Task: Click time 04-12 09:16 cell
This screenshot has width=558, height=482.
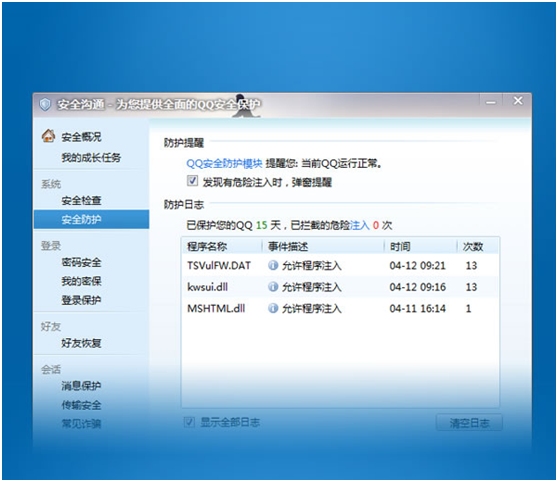Action: [417, 287]
